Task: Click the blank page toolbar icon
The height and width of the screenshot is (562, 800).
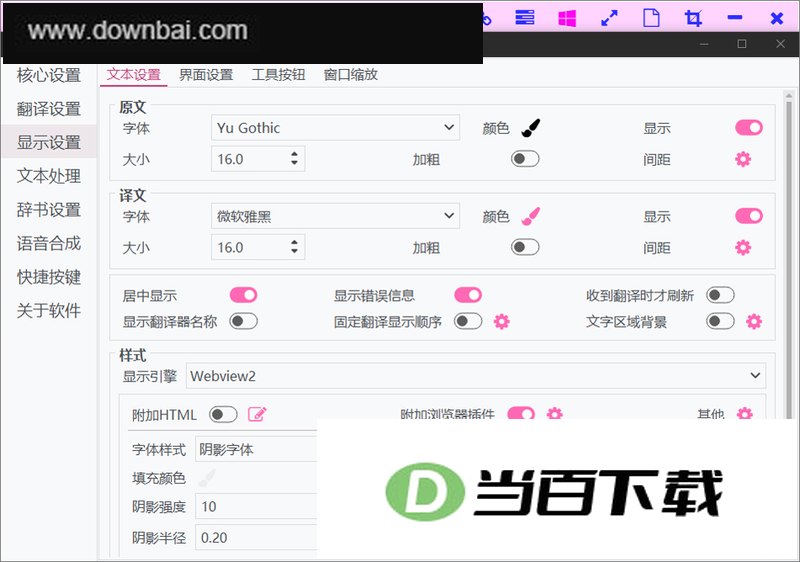Action: [x=651, y=18]
